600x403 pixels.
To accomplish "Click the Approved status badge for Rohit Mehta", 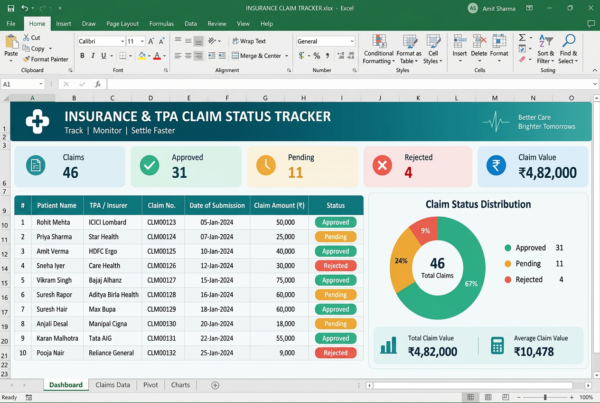I will coord(336,222).
